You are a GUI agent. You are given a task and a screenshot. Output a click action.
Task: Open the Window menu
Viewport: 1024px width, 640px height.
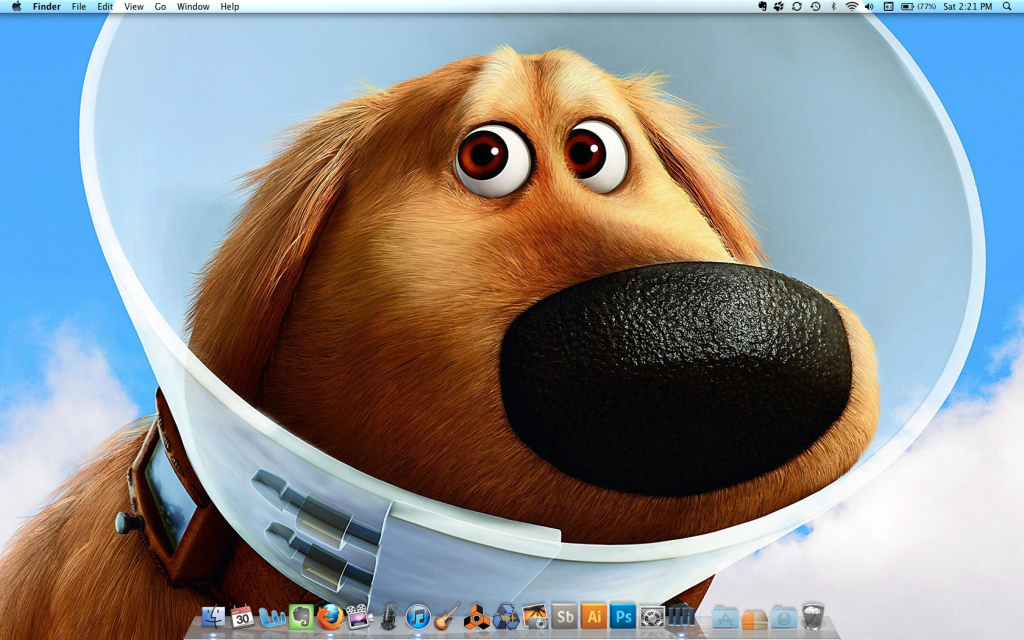coord(193,7)
